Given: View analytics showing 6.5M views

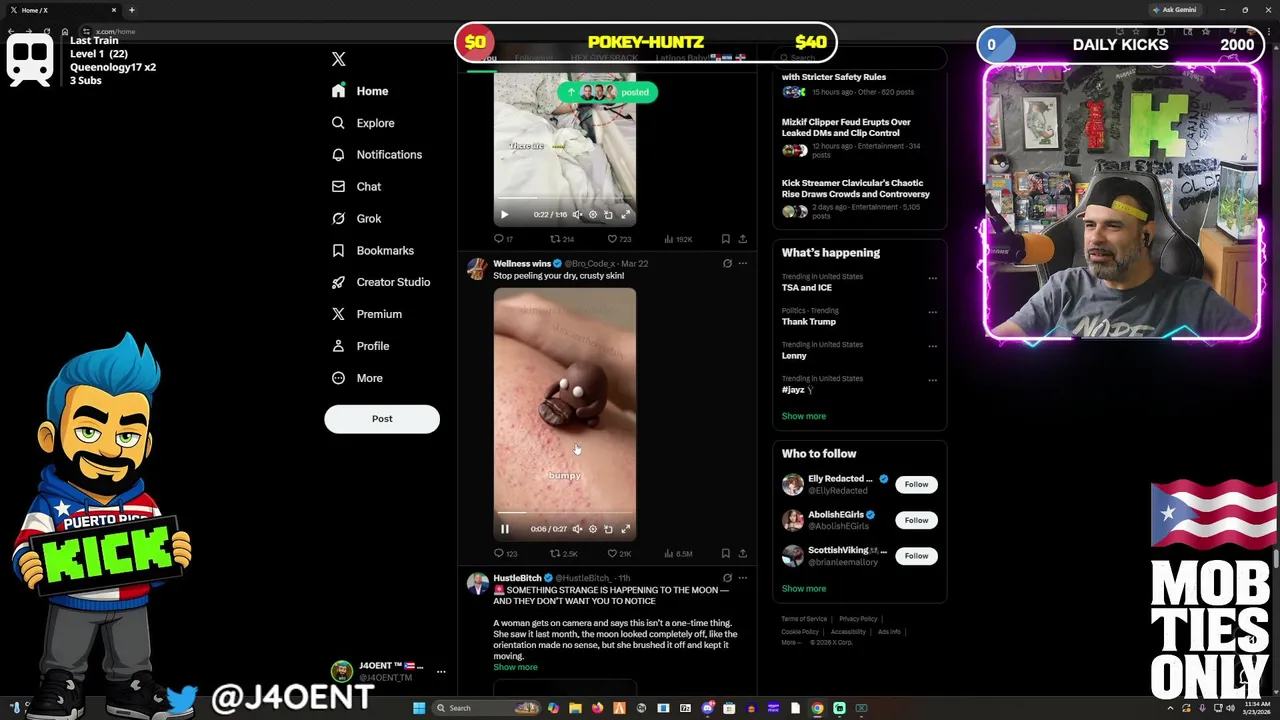Looking at the screenshot, I should pyautogui.click(x=678, y=553).
